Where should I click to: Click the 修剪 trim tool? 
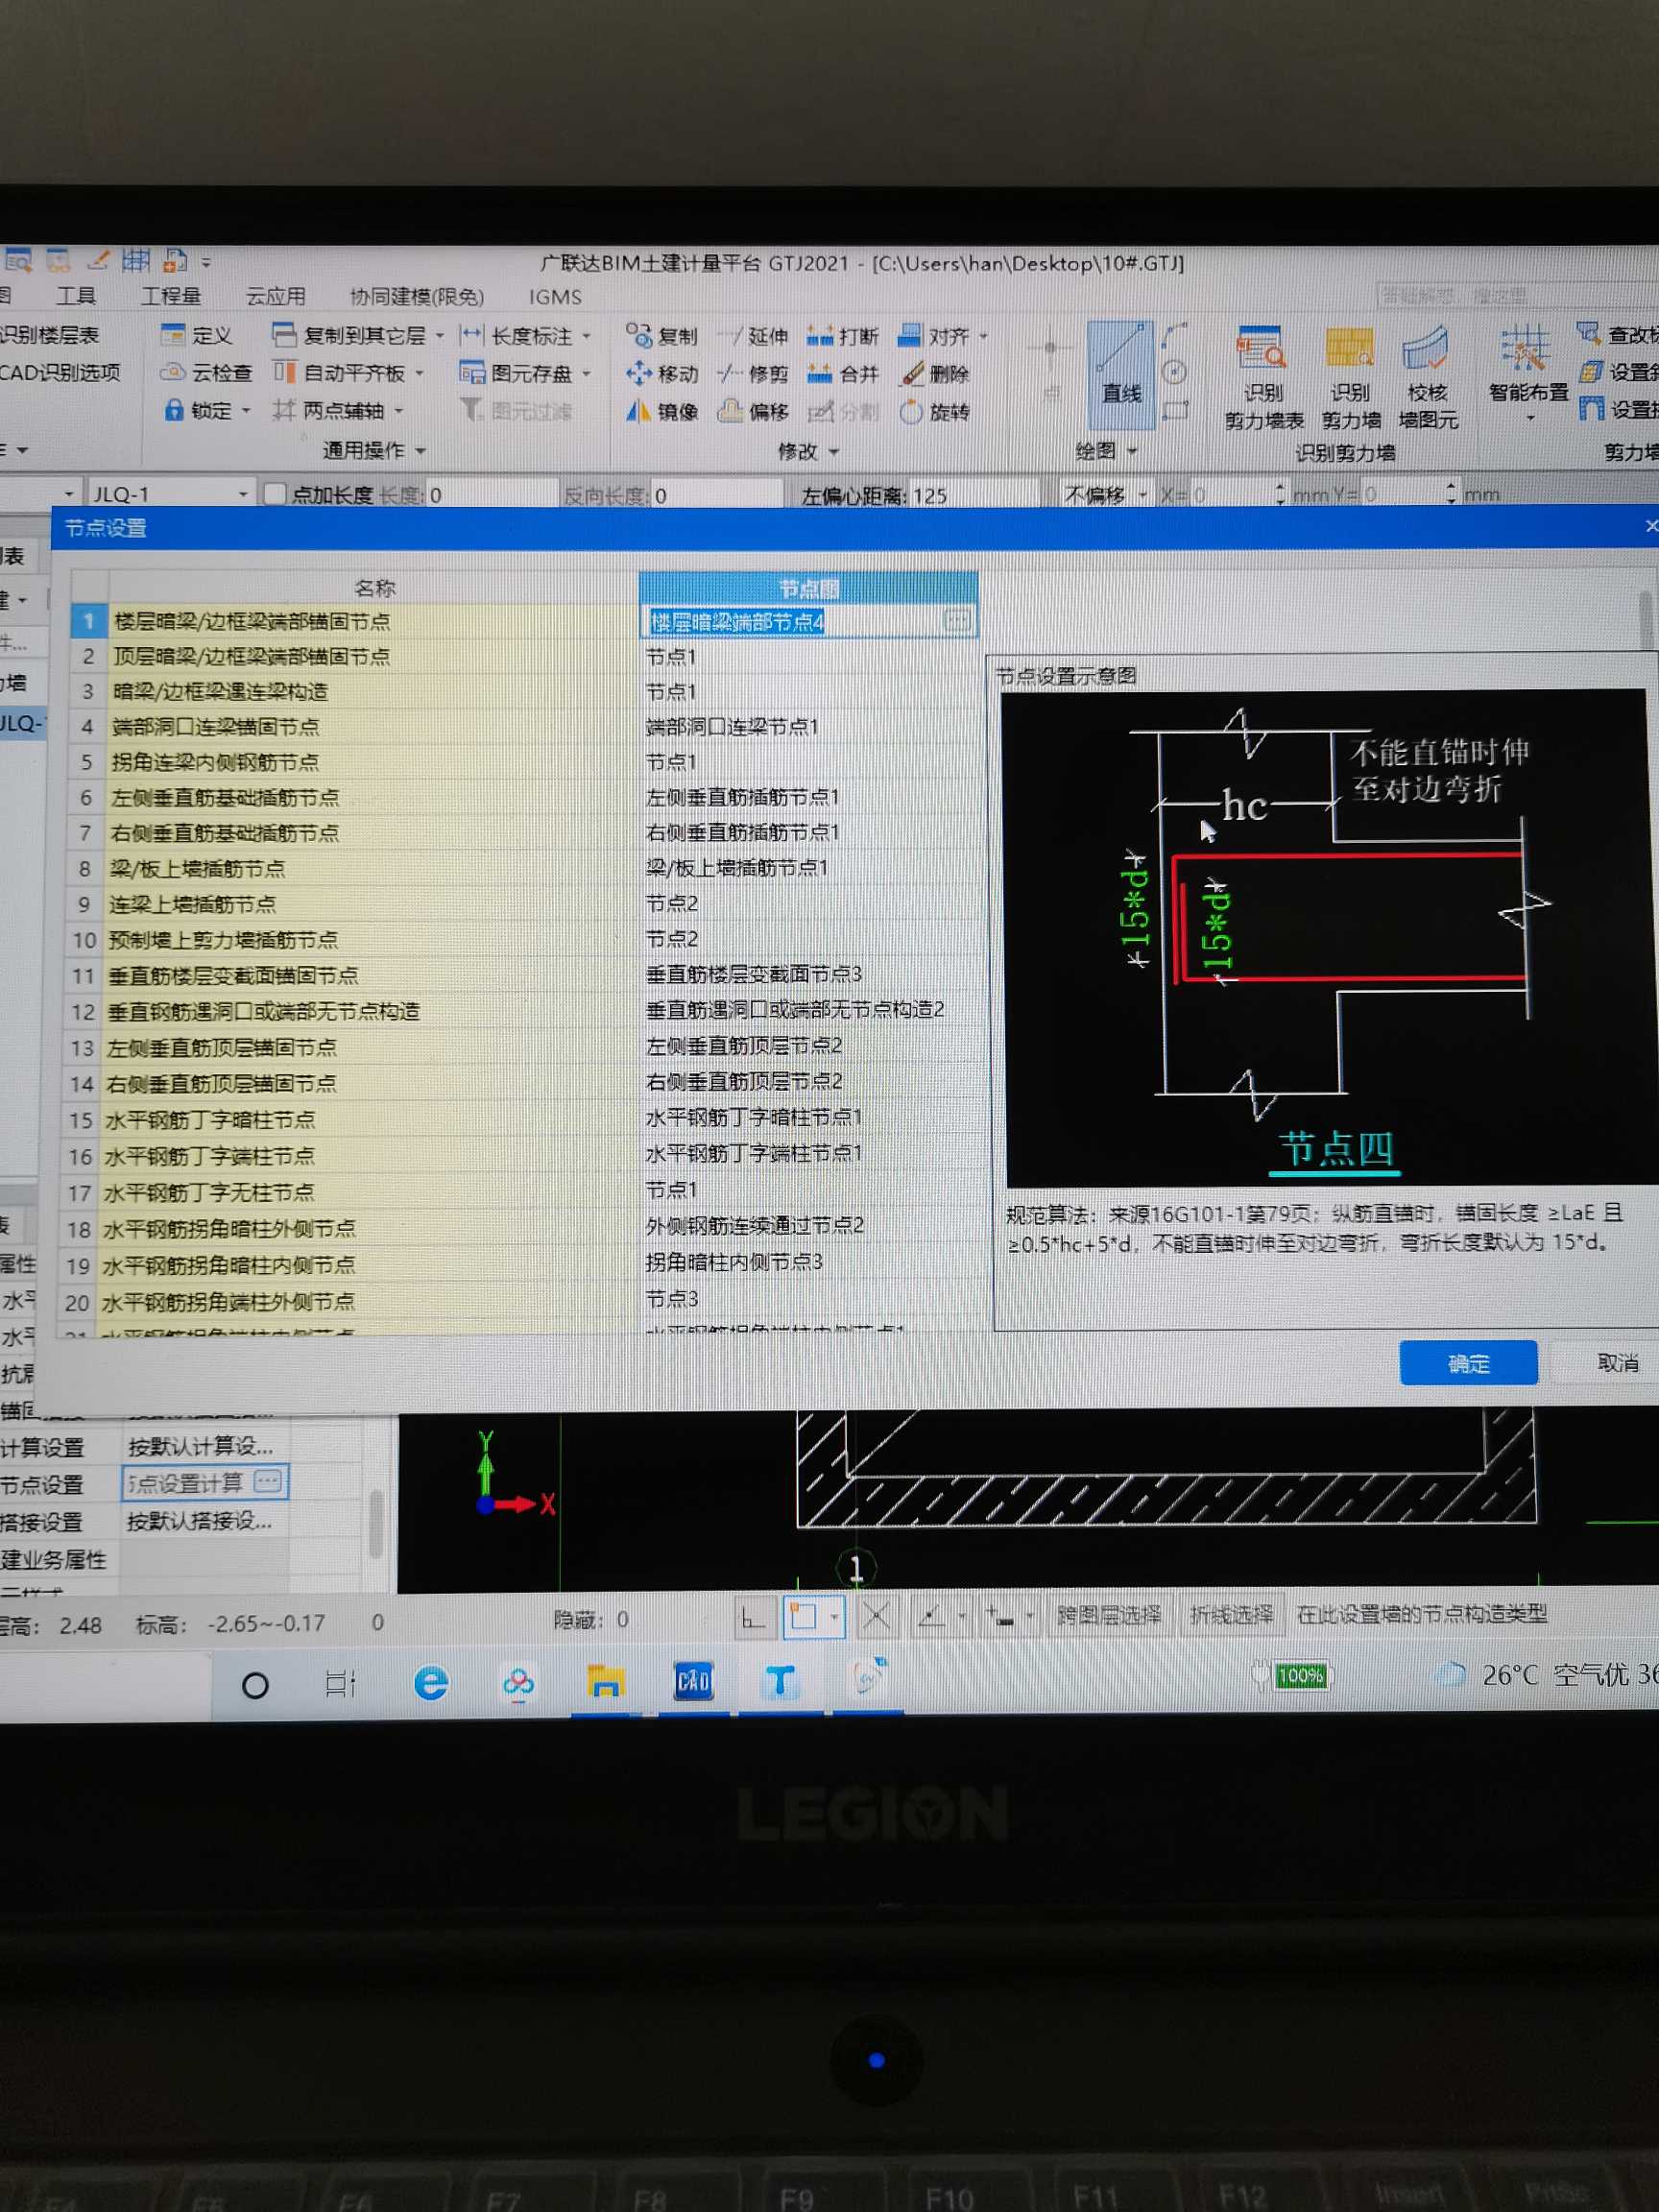coord(754,374)
